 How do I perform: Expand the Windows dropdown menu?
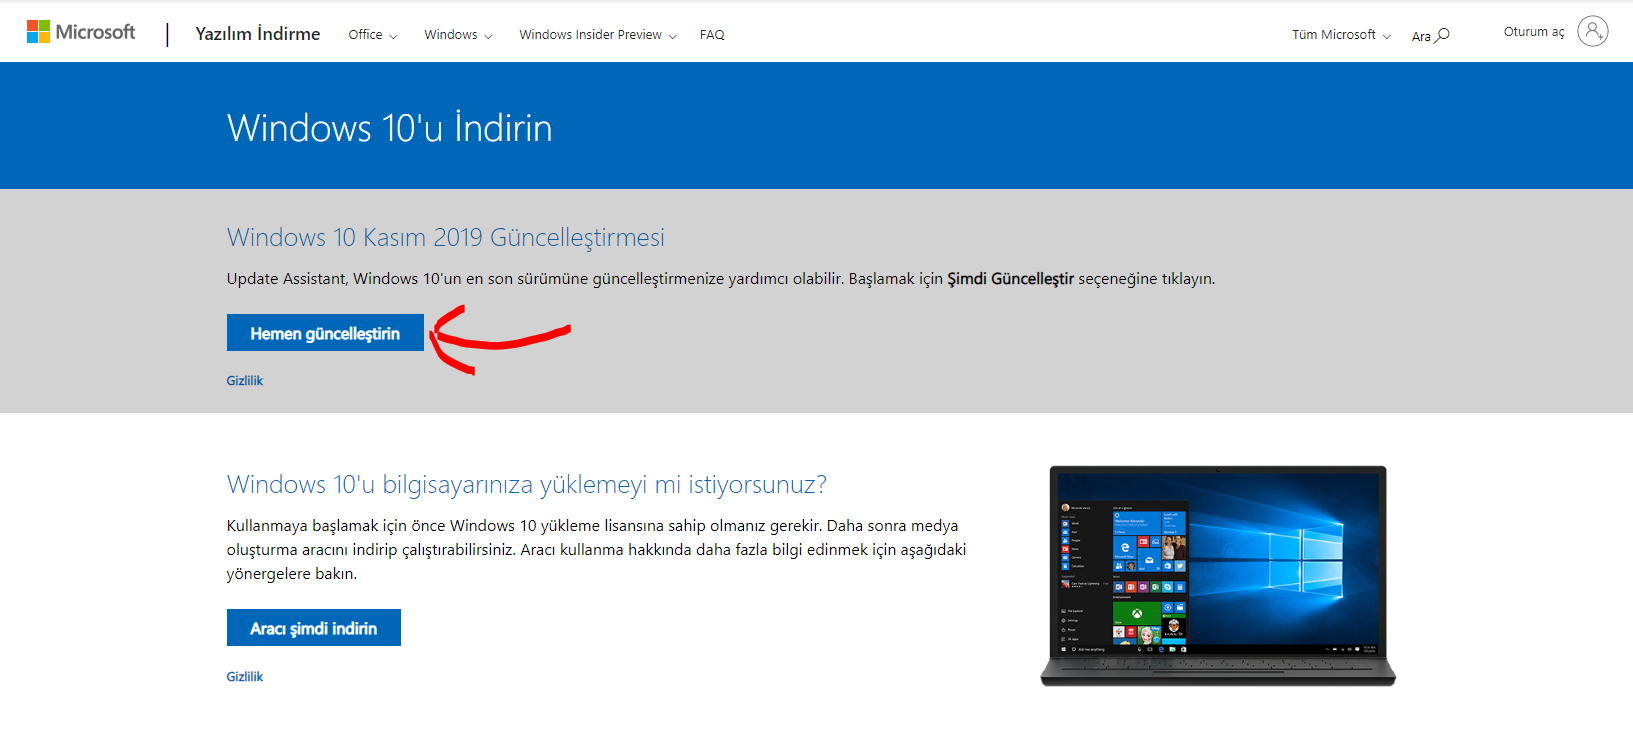point(458,35)
